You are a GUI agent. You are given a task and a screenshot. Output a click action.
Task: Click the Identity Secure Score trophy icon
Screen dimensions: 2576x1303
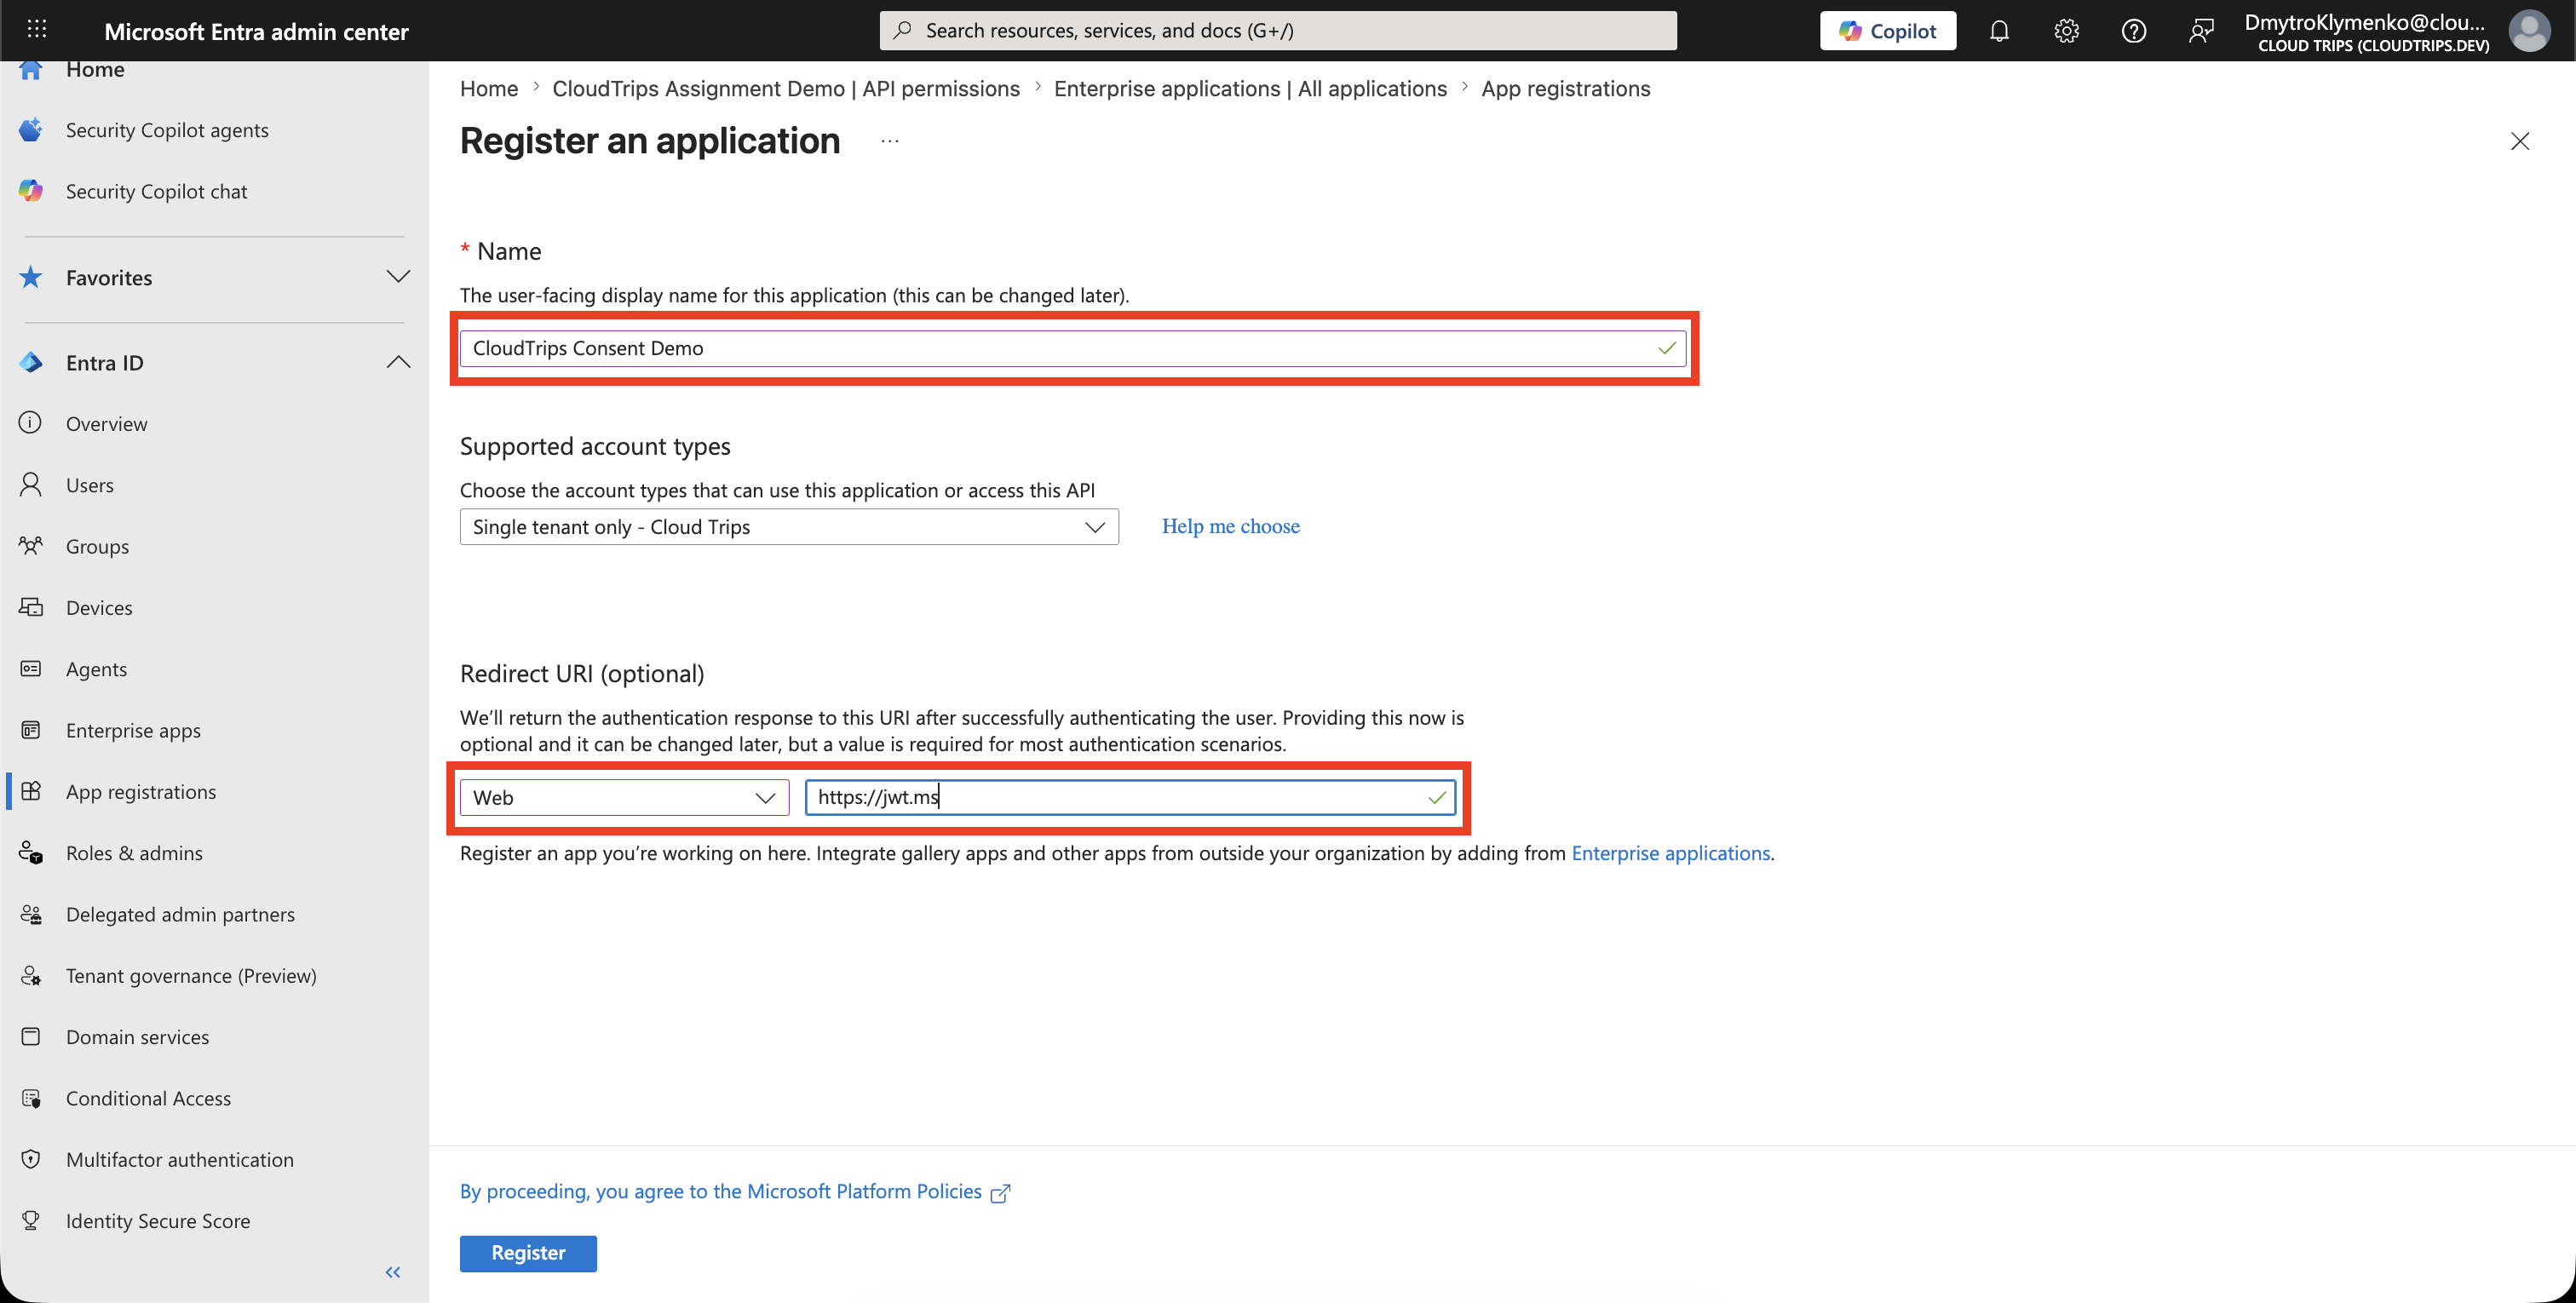[31, 1220]
